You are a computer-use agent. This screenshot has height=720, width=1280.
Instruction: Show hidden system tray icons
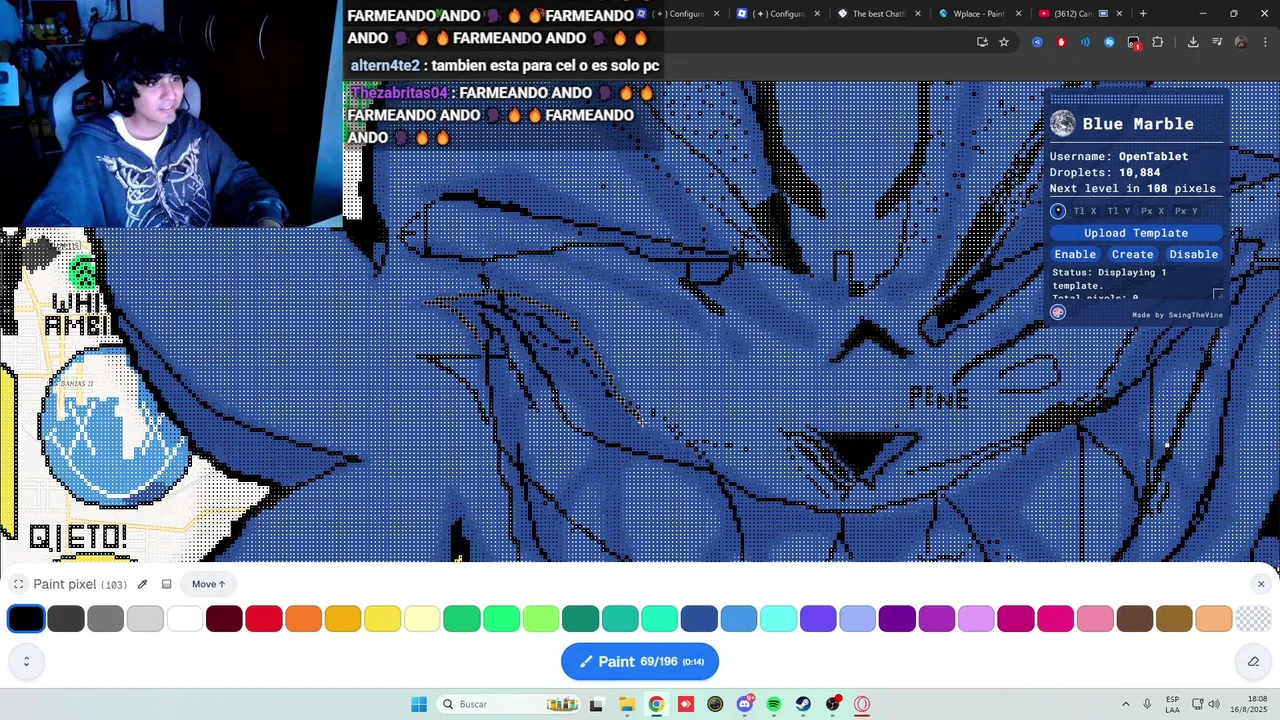coord(1125,704)
